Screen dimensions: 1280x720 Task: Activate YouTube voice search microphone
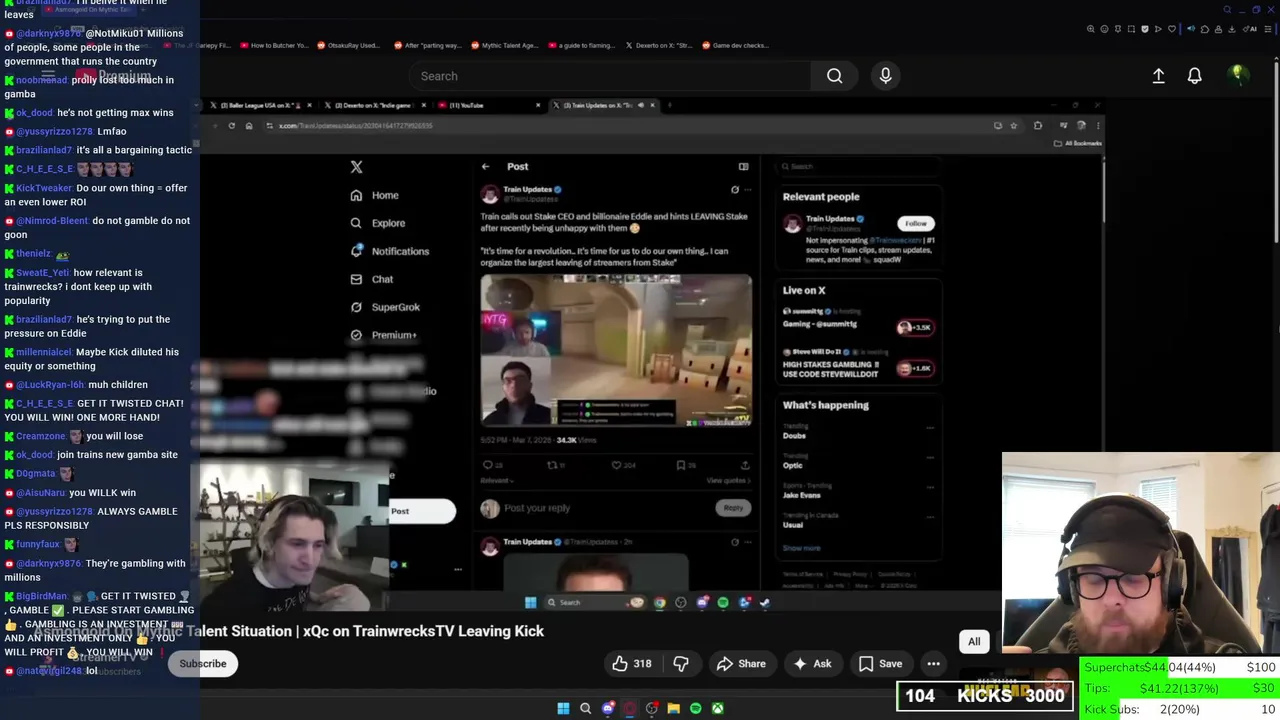pyautogui.click(x=885, y=76)
